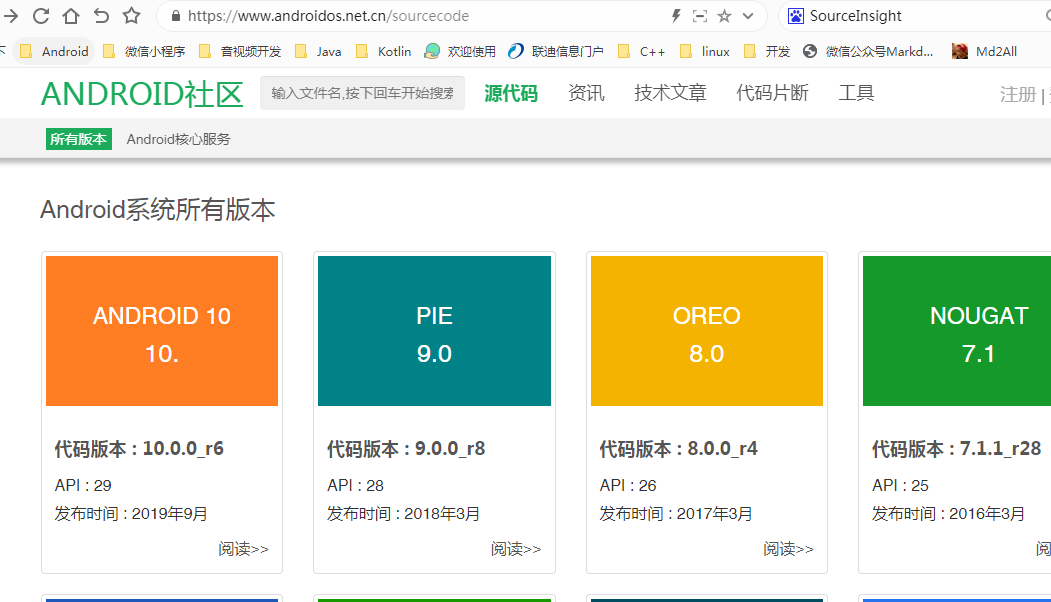Click the 注册 registration link

(x=1018, y=93)
